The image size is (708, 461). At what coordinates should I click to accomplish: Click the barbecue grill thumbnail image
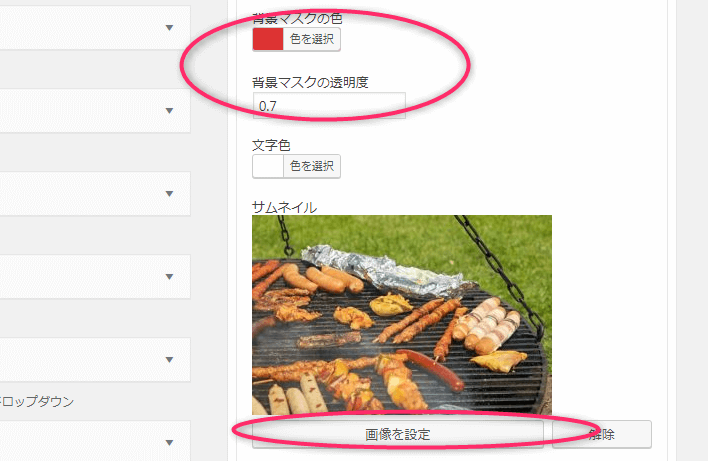pos(402,315)
